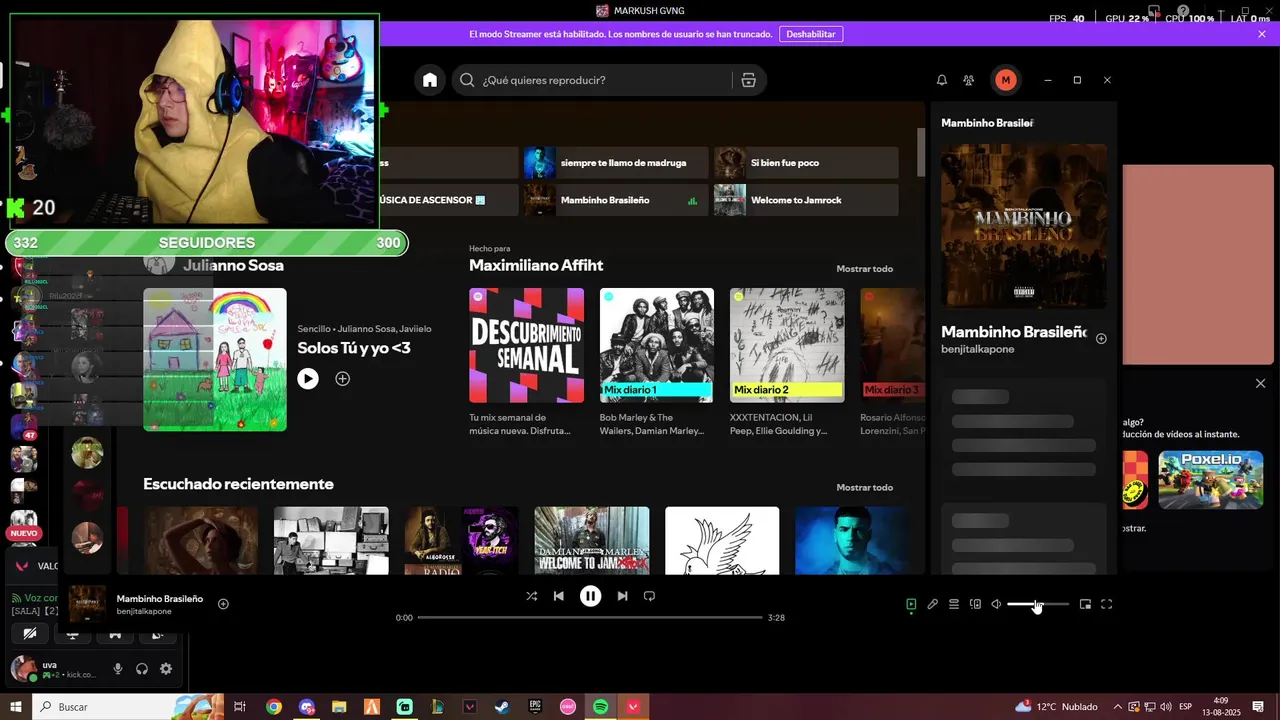
Task: Open Descubrimiento Semanal playlist
Action: coord(527,345)
